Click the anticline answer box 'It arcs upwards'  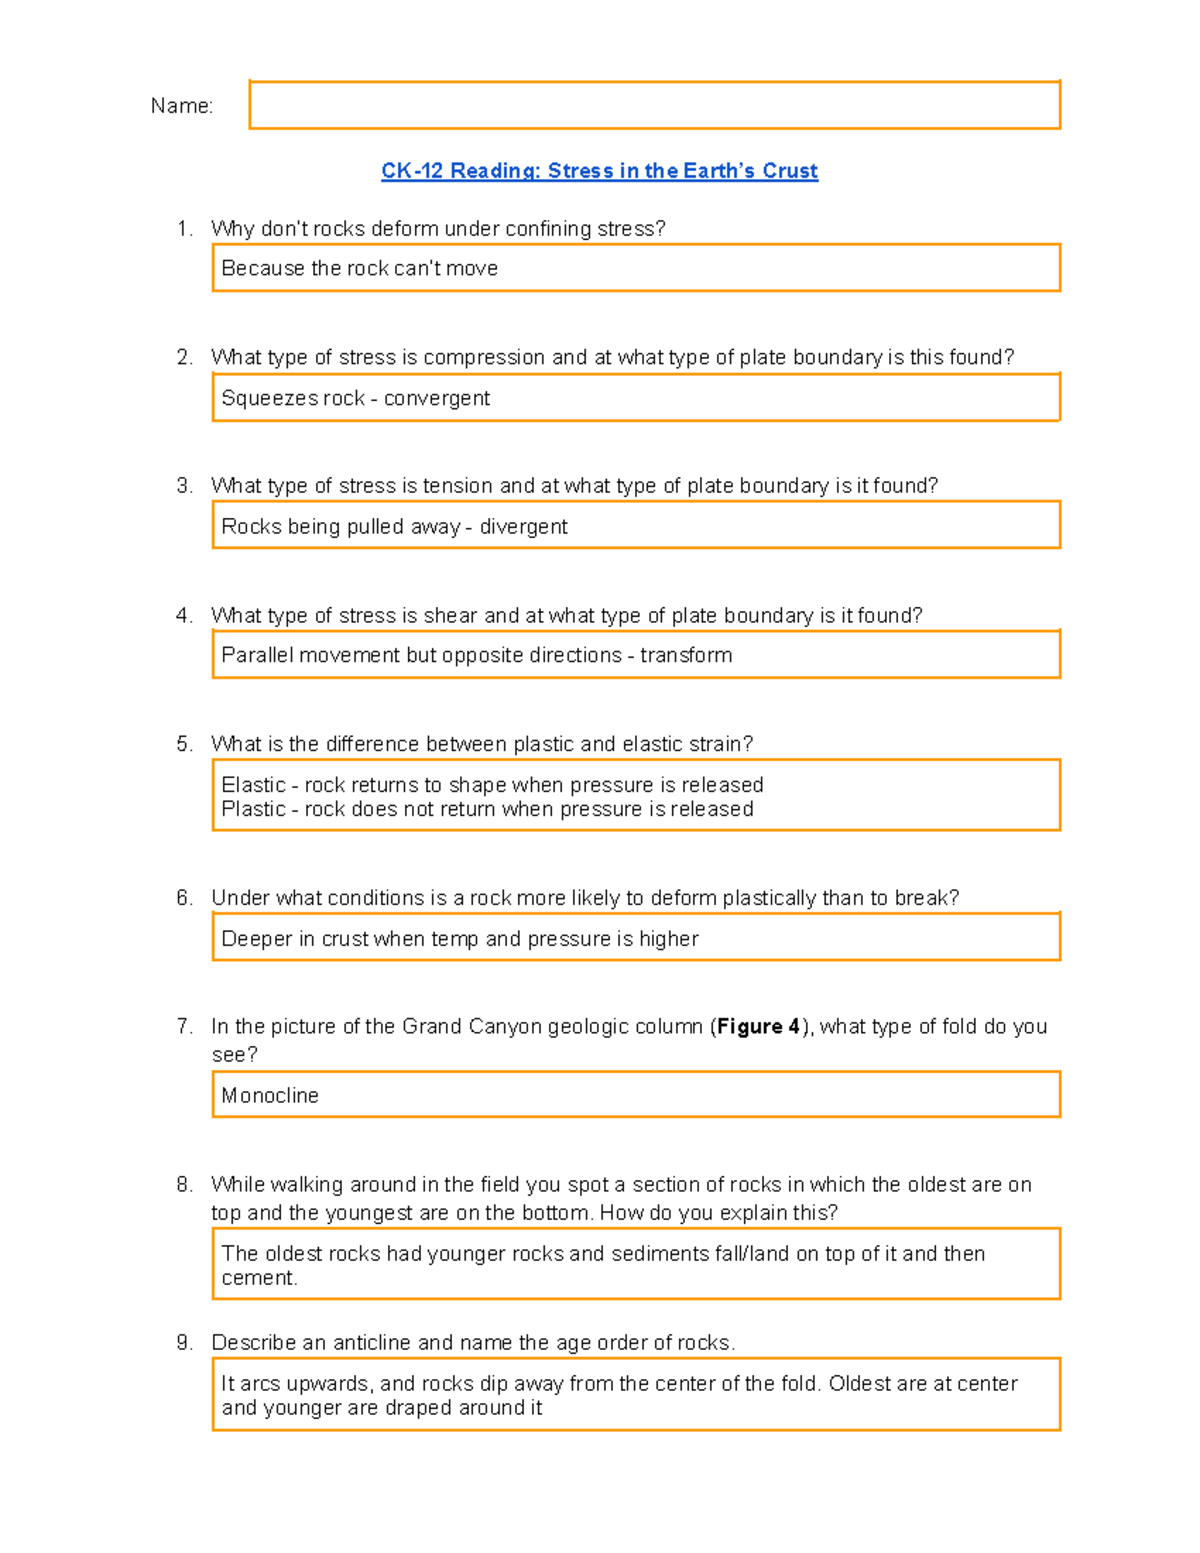(636, 1395)
